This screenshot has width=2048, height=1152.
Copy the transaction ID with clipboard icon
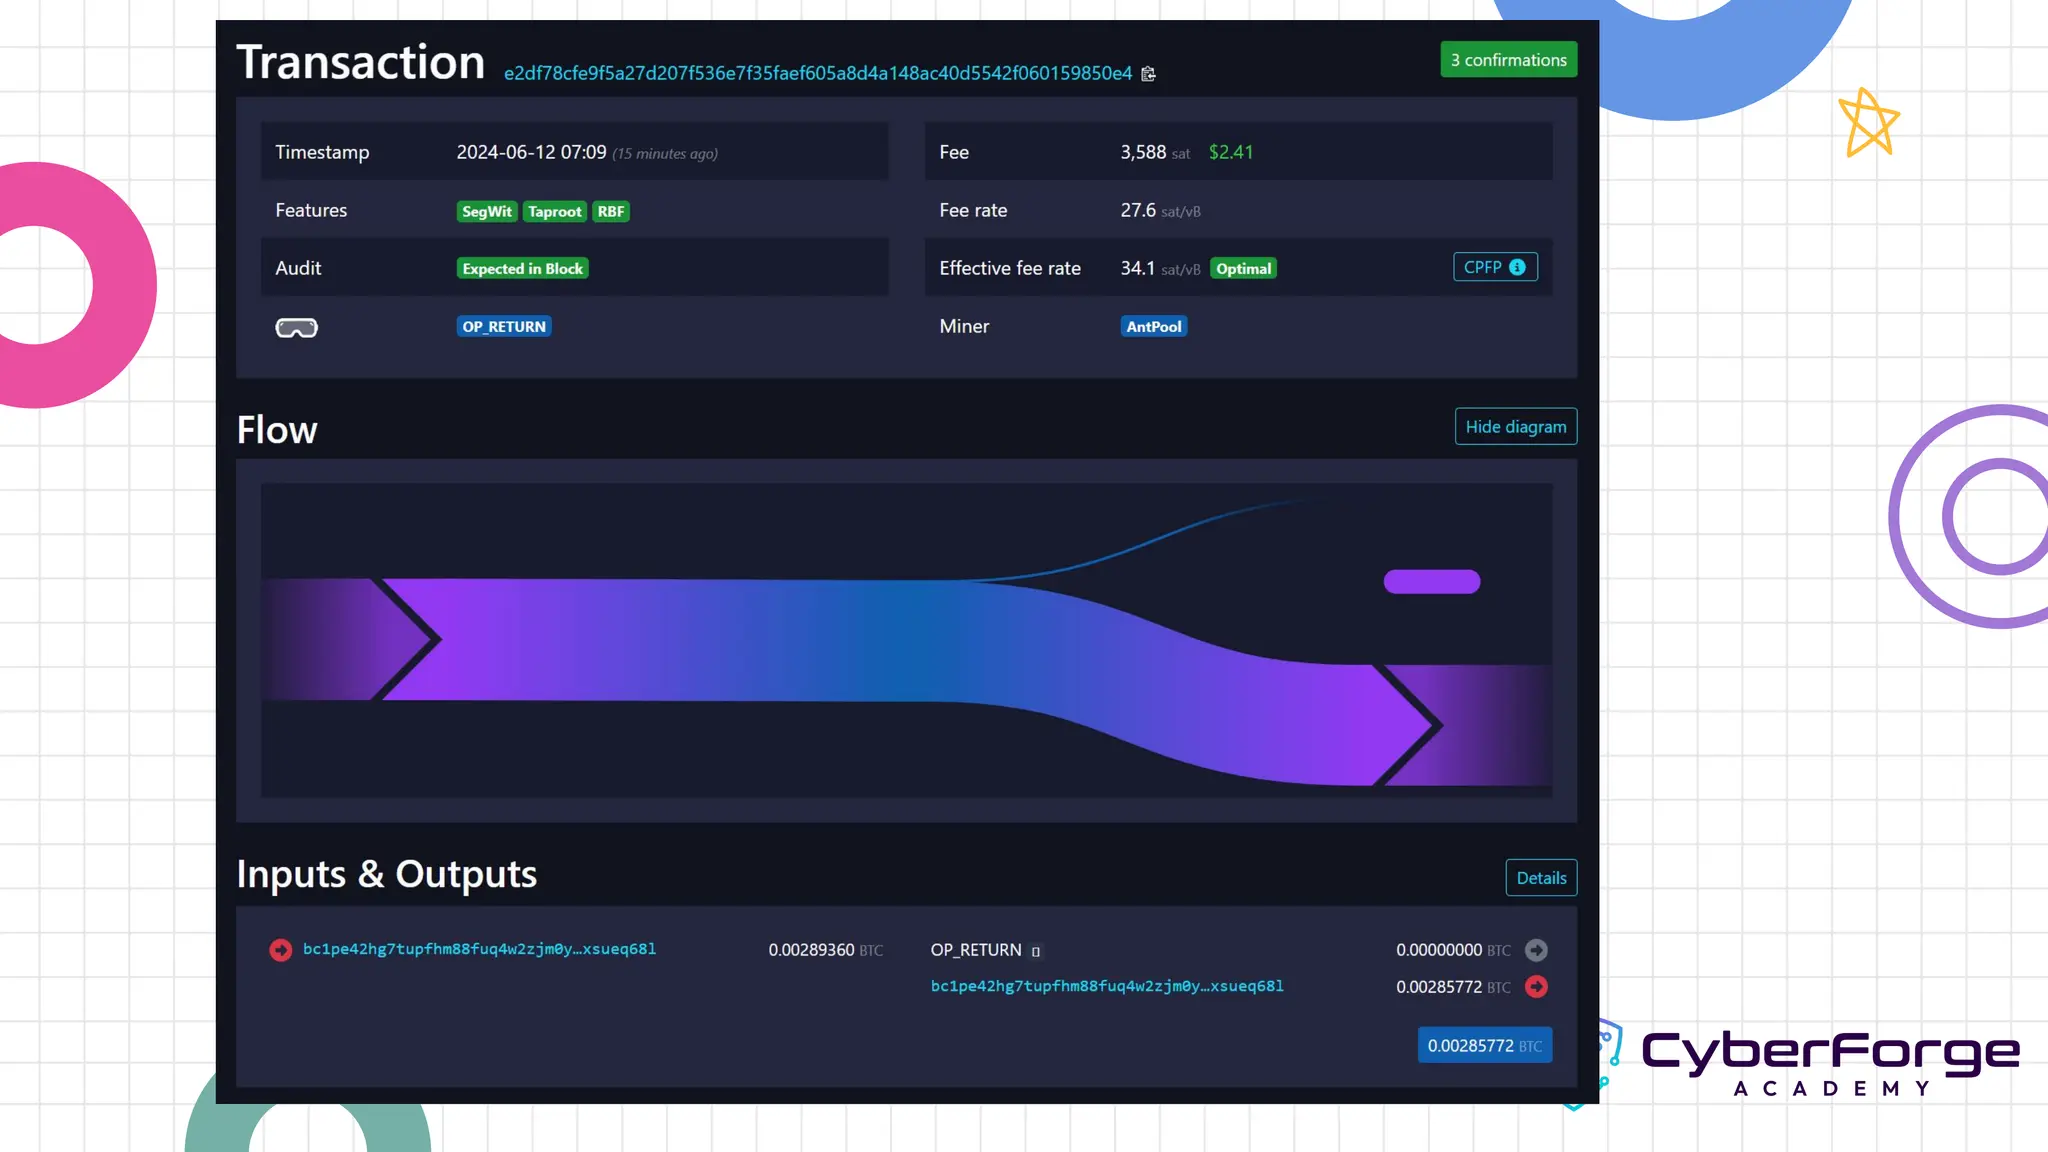pyautogui.click(x=1148, y=74)
